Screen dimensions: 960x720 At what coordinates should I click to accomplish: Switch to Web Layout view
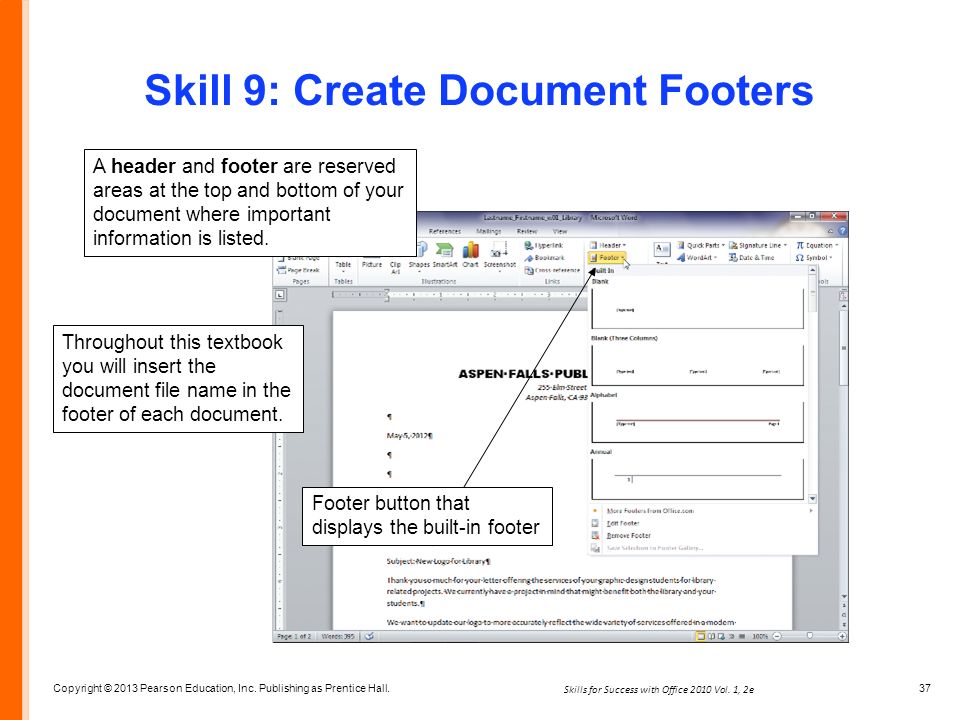(x=721, y=637)
